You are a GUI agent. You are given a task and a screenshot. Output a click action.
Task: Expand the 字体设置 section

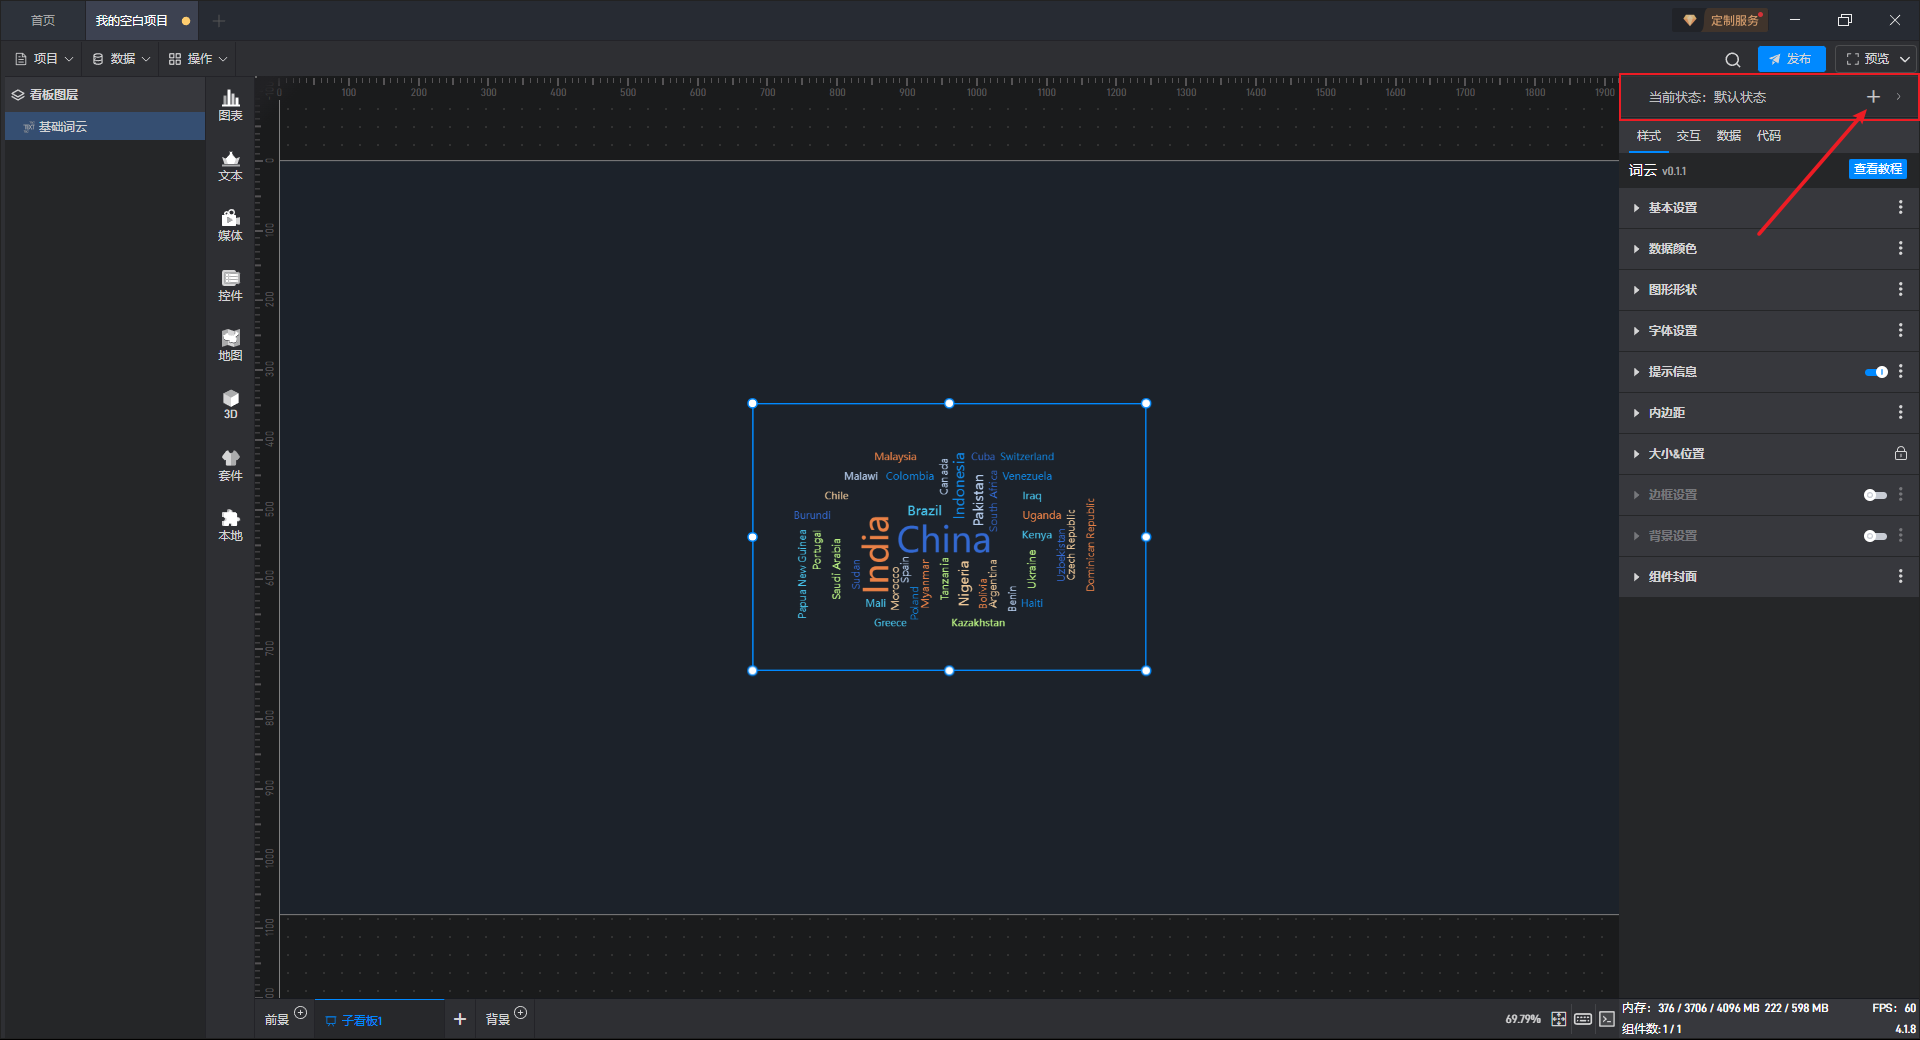point(1672,331)
